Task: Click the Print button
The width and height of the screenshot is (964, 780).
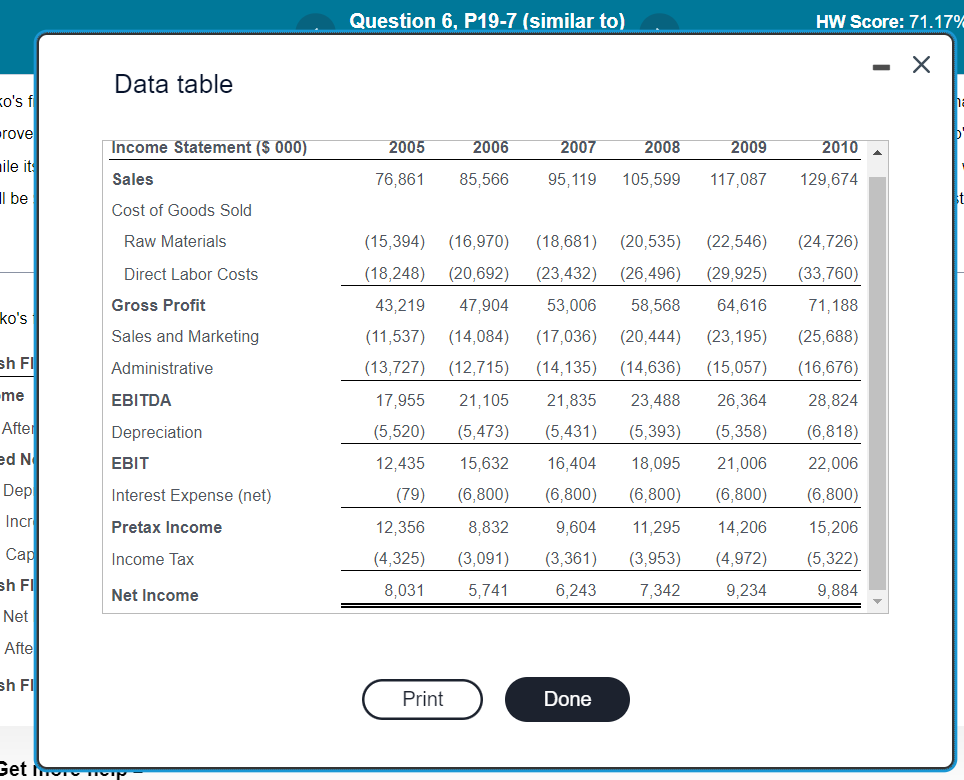Action: pos(422,699)
